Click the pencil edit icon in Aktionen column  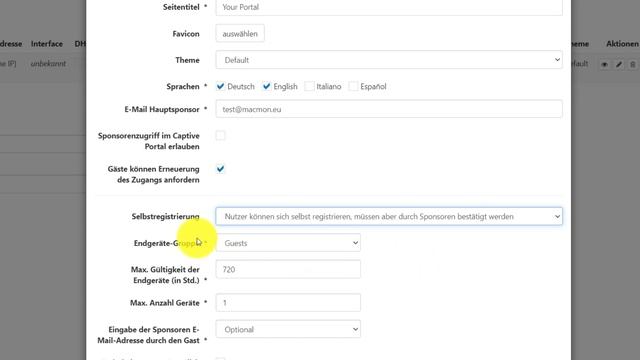pos(619,64)
